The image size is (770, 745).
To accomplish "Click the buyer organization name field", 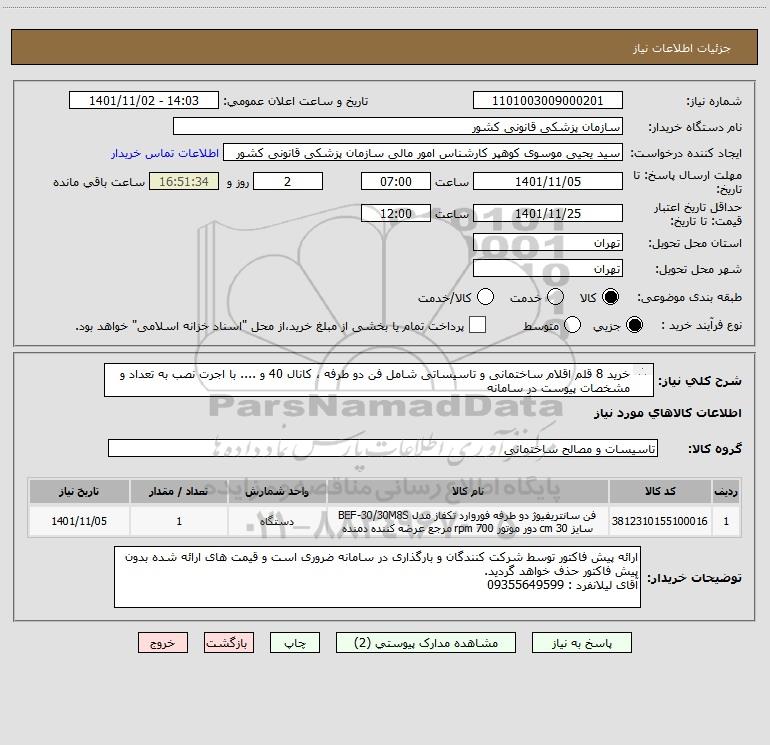I will [398, 127].
